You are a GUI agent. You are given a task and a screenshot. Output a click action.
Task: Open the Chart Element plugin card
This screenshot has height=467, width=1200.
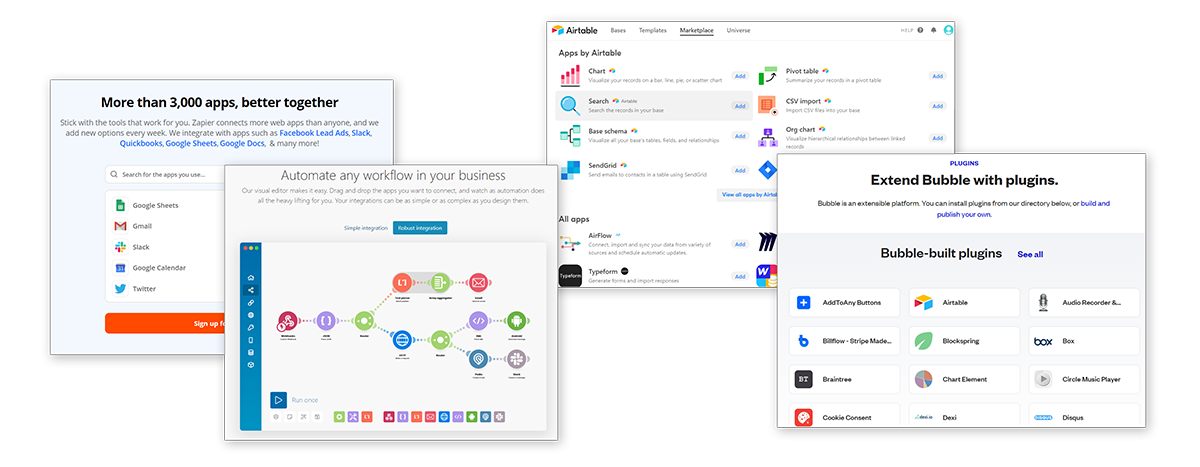tap(964, 380)
